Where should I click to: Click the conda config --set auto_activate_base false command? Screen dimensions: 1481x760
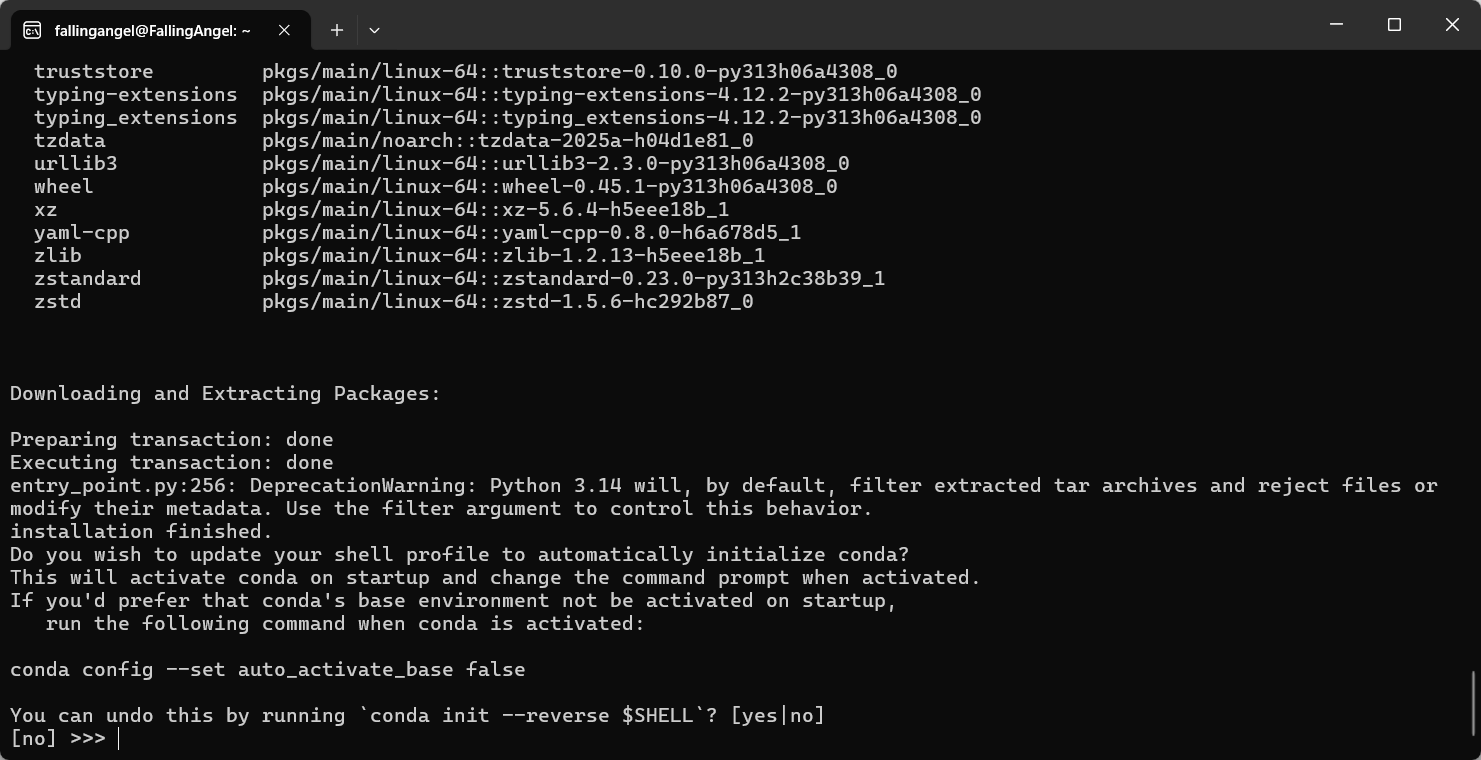click(268, 670)
